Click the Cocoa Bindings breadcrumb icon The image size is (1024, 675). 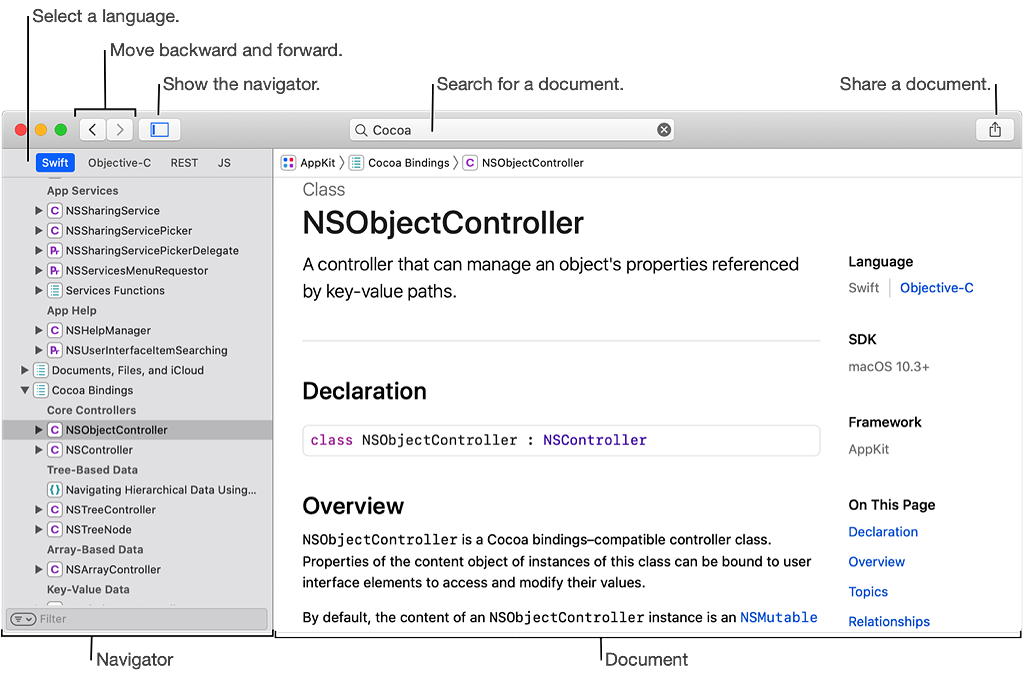(356, 163)
